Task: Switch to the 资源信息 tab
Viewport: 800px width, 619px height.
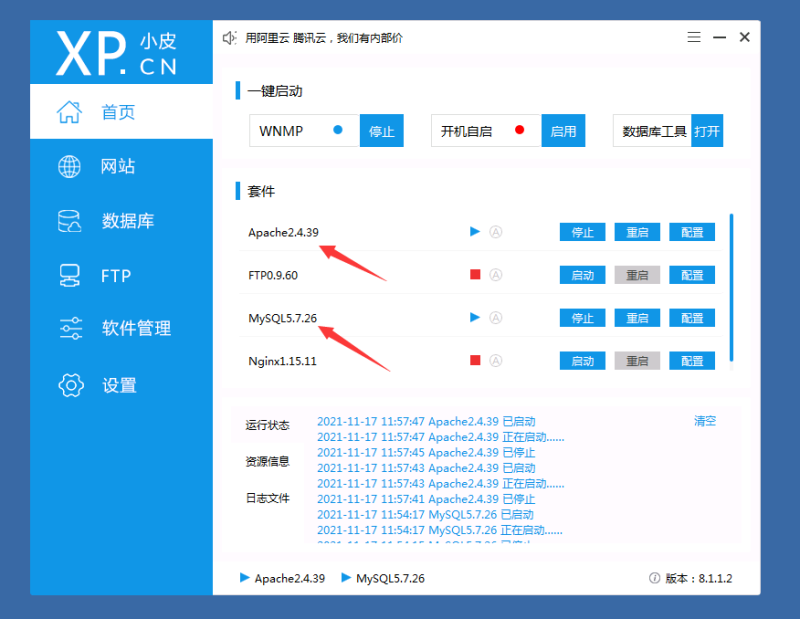Action: click(267, 461)
